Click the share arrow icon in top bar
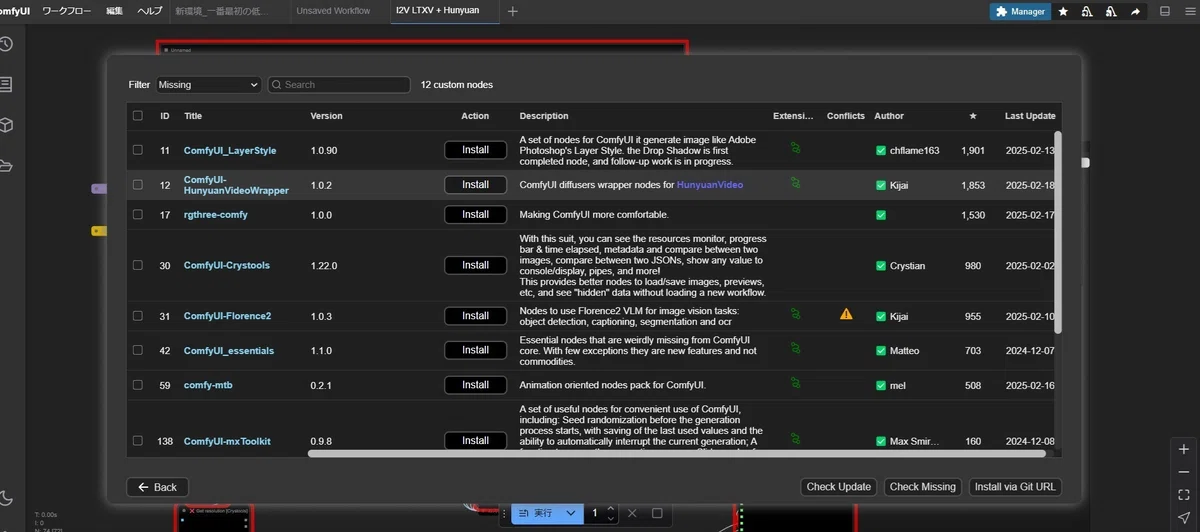1200x532 pixels. [1135, 11]
